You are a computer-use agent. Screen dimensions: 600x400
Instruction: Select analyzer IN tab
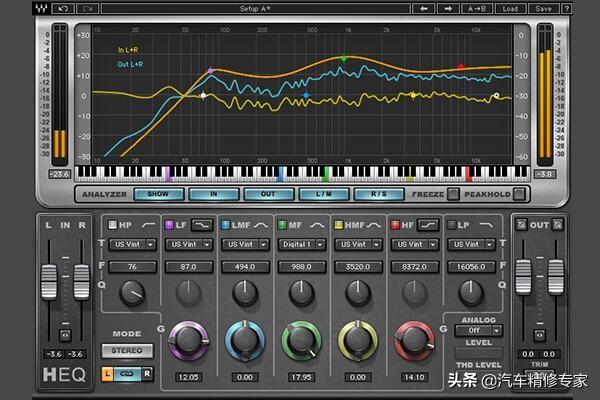click(x=214, y=194)
